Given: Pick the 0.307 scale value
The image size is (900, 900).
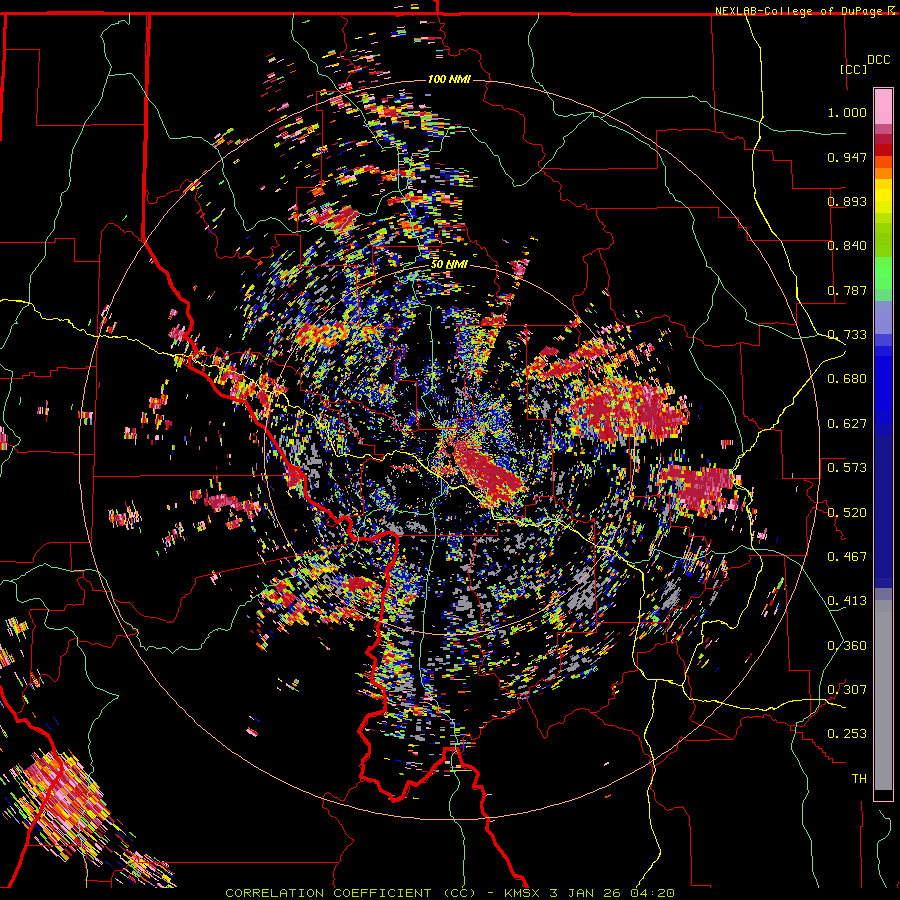Looking at the screenshot, I should point(847,690).
